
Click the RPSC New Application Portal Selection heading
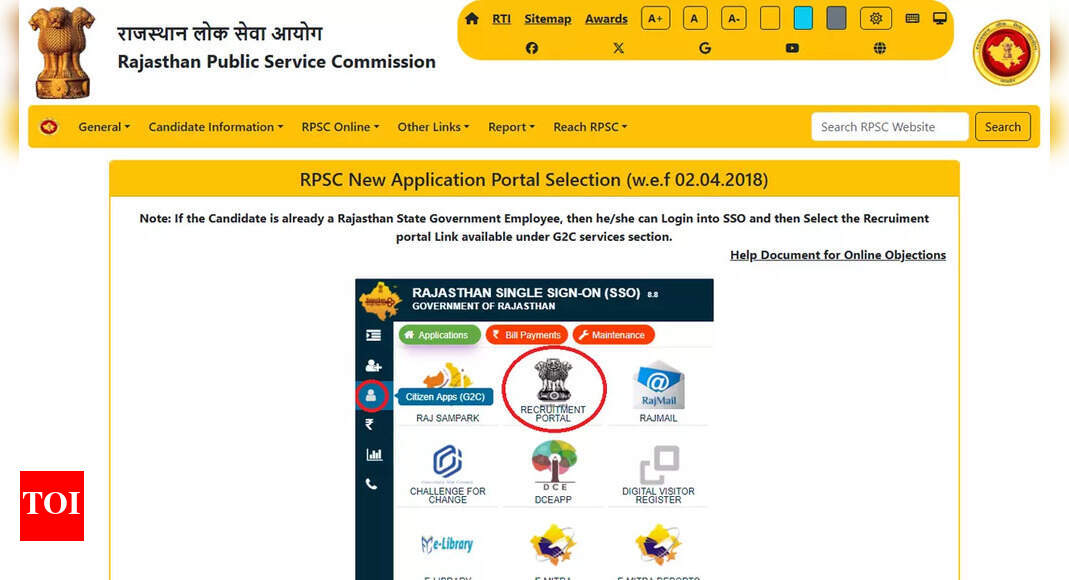click(x=534, y=180)
